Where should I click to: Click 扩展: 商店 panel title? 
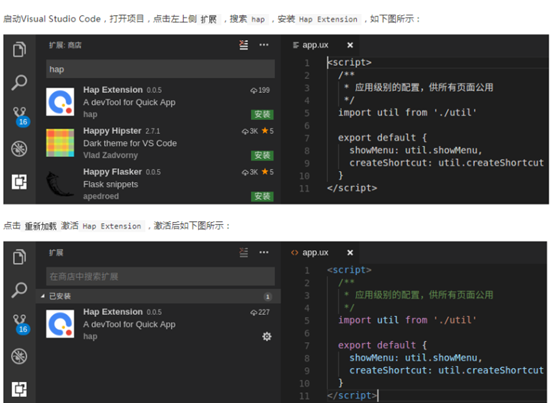tap(65, 45)
